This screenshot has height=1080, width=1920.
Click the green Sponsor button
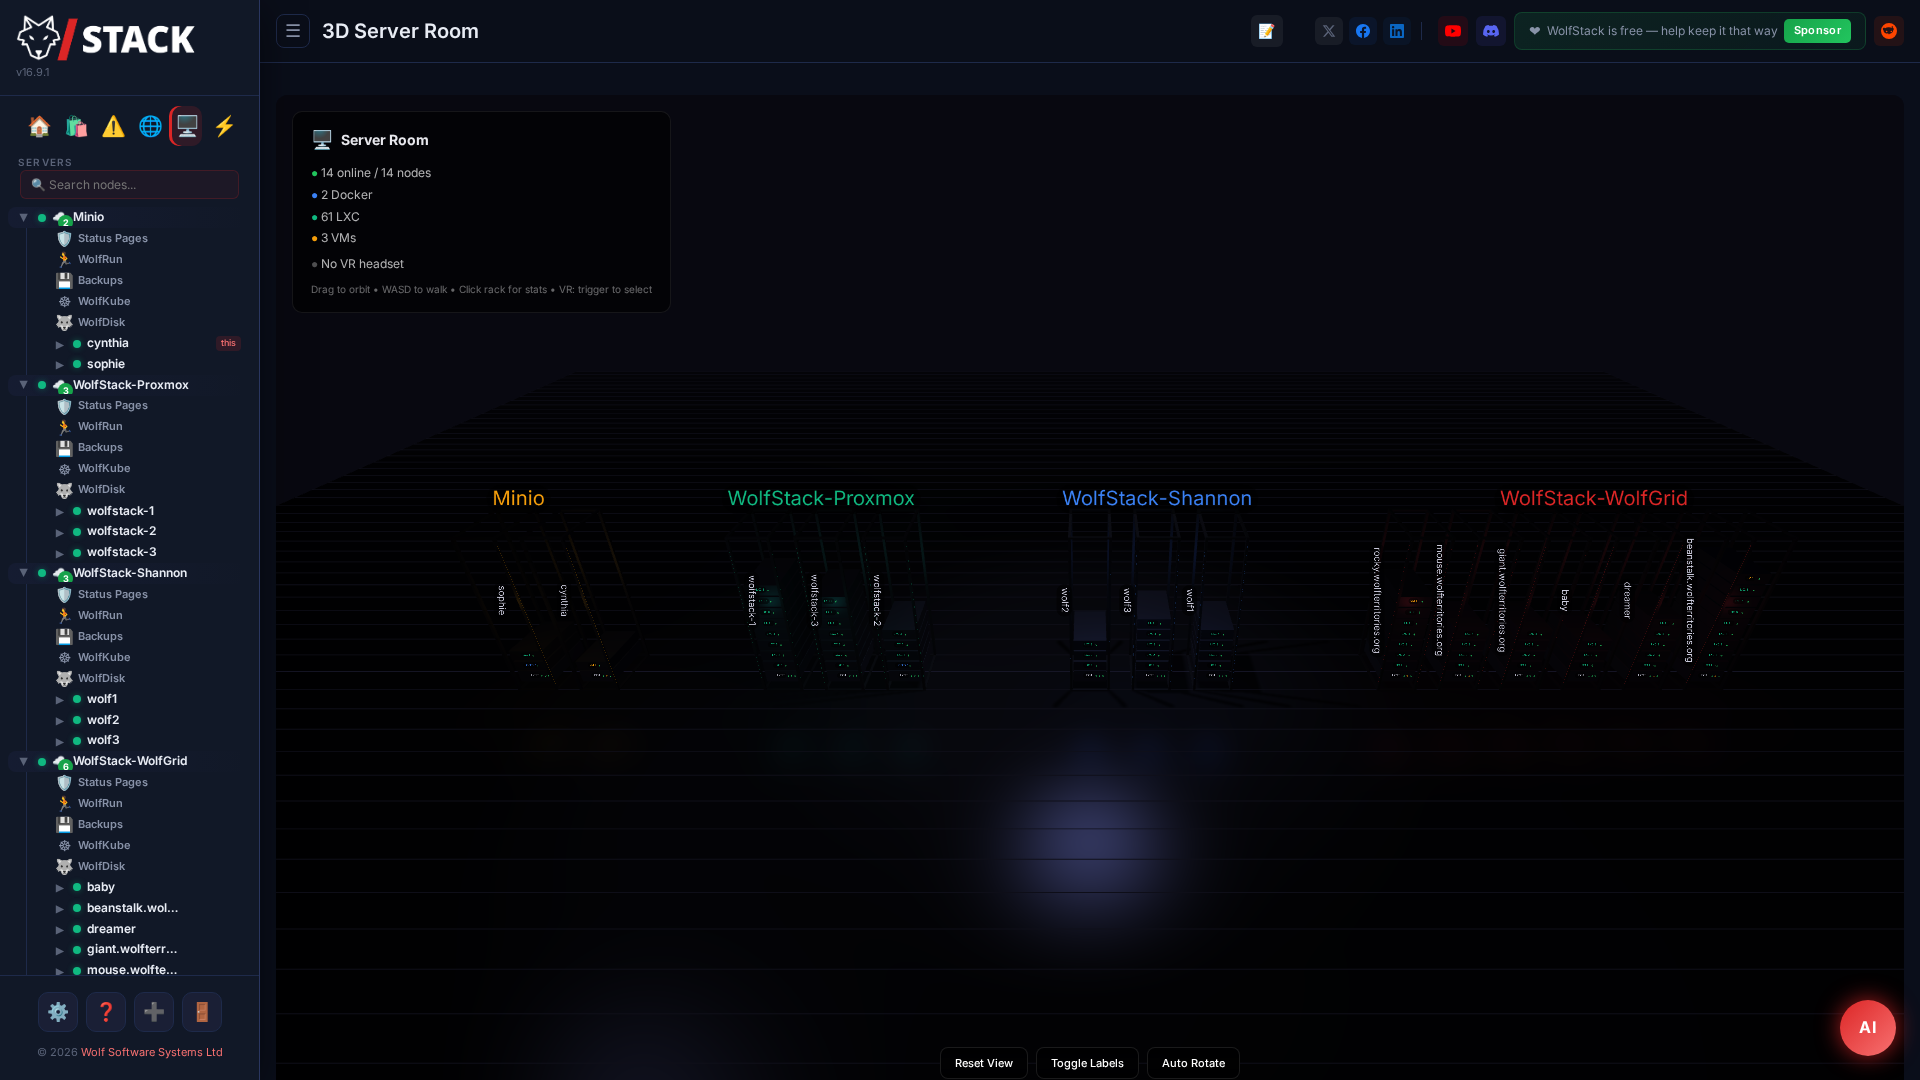pyautogui.click(x=1817, y=31)
